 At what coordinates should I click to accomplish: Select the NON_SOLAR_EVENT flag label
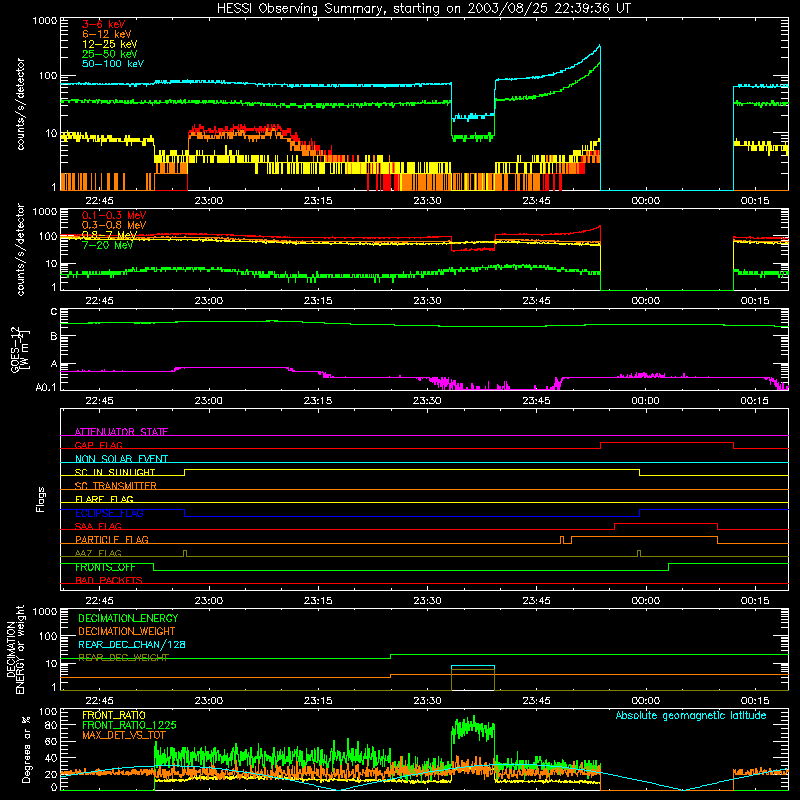pyautogui.click(x=121, y=459)
